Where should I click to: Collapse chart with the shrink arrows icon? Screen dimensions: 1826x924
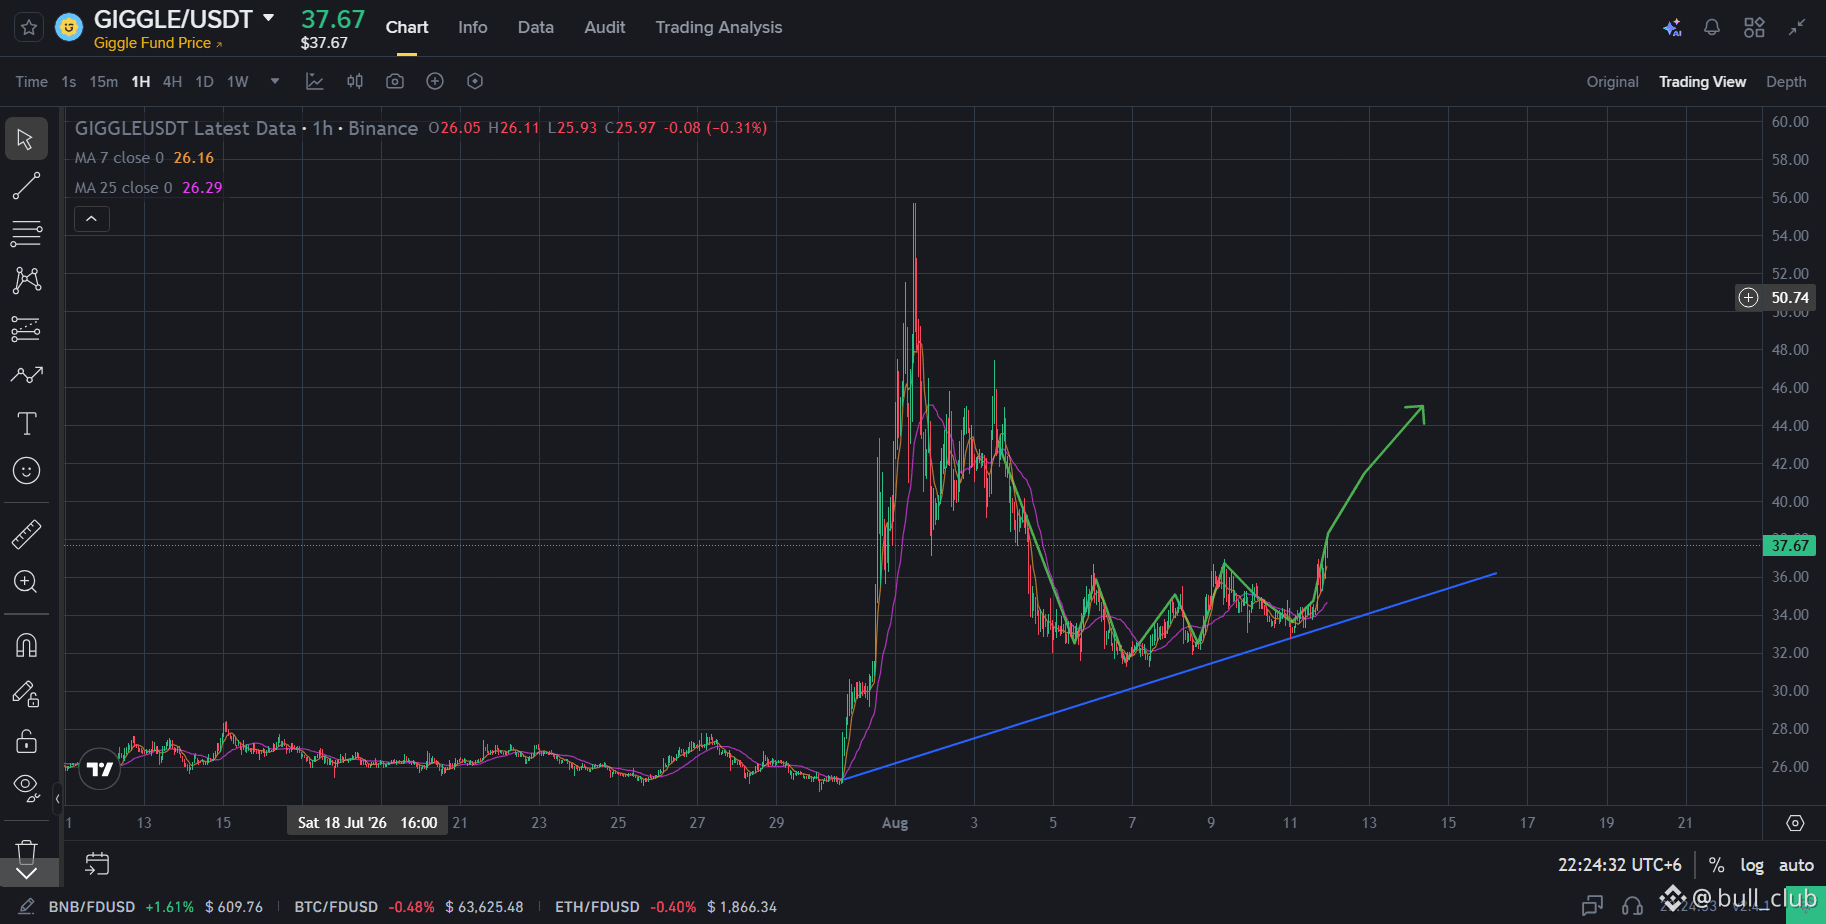(x=1797, y=28)
